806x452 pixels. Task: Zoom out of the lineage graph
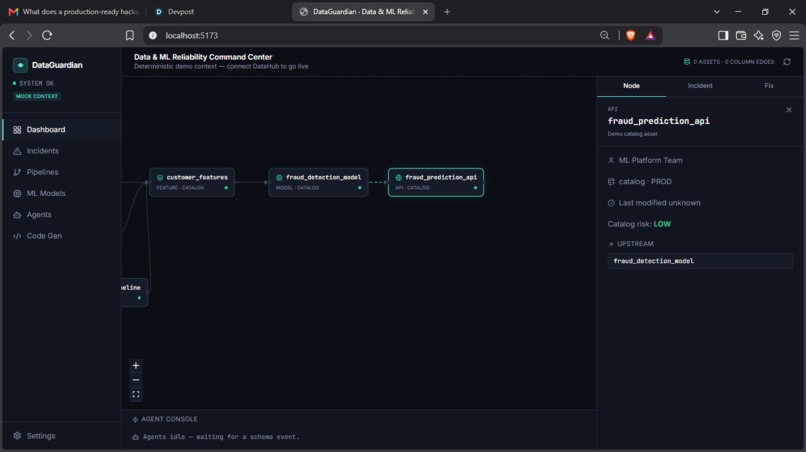(x=136, y=380)
